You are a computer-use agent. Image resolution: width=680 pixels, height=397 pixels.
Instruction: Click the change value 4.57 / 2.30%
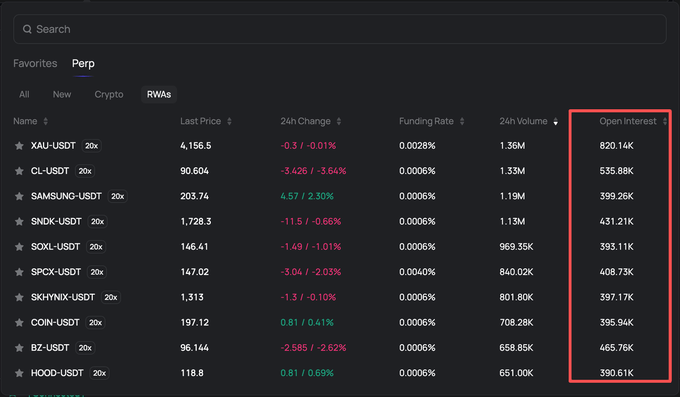click(307, 196)
